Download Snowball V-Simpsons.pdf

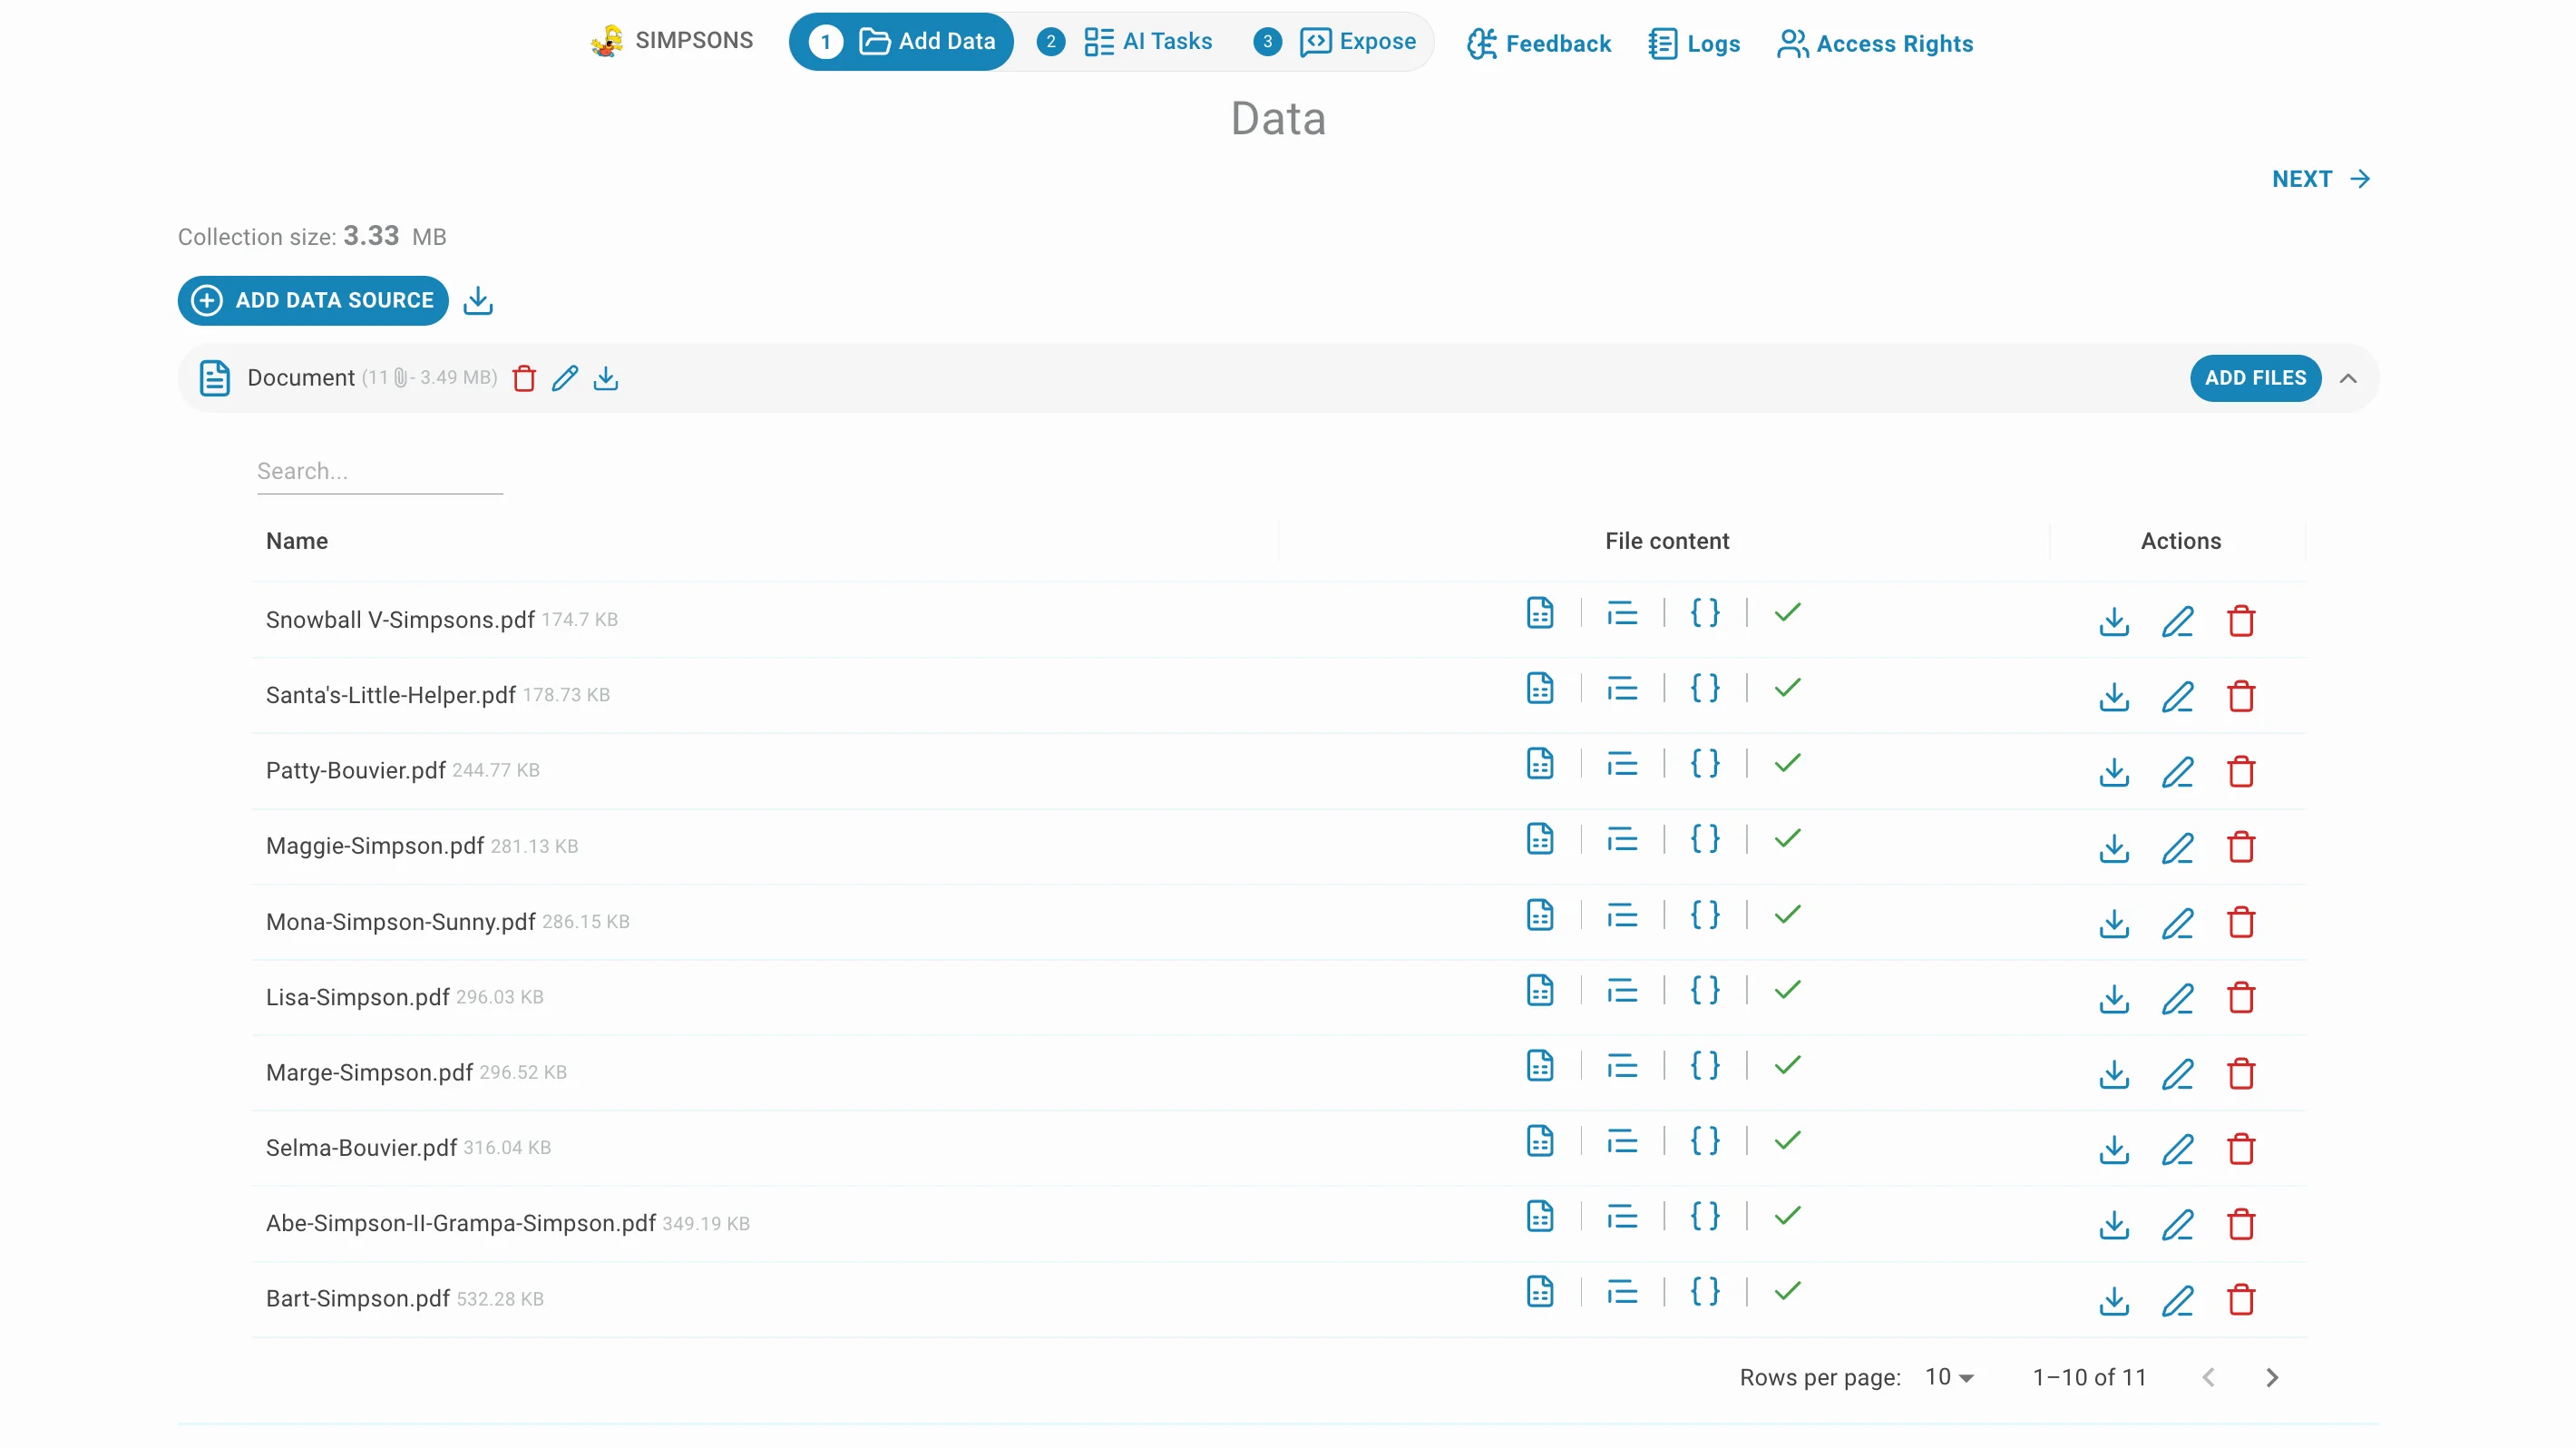click(x=2114, y=621)
